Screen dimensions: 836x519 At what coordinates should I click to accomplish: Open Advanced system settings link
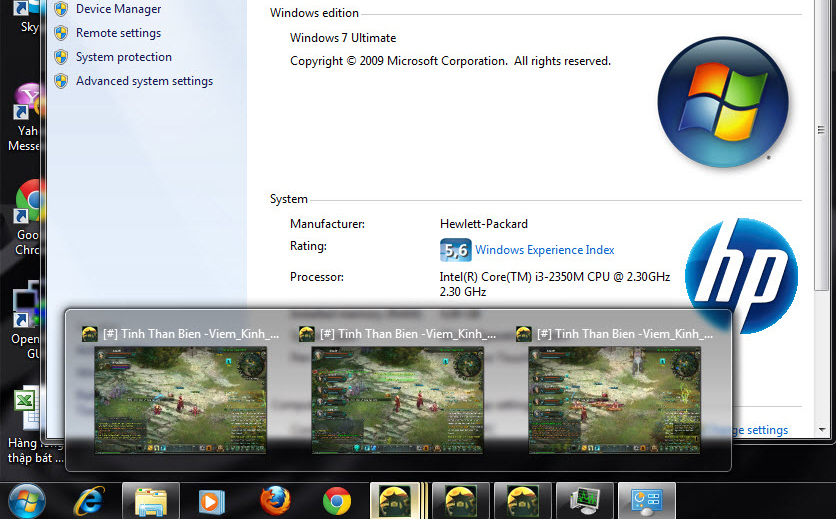[144, 81]
